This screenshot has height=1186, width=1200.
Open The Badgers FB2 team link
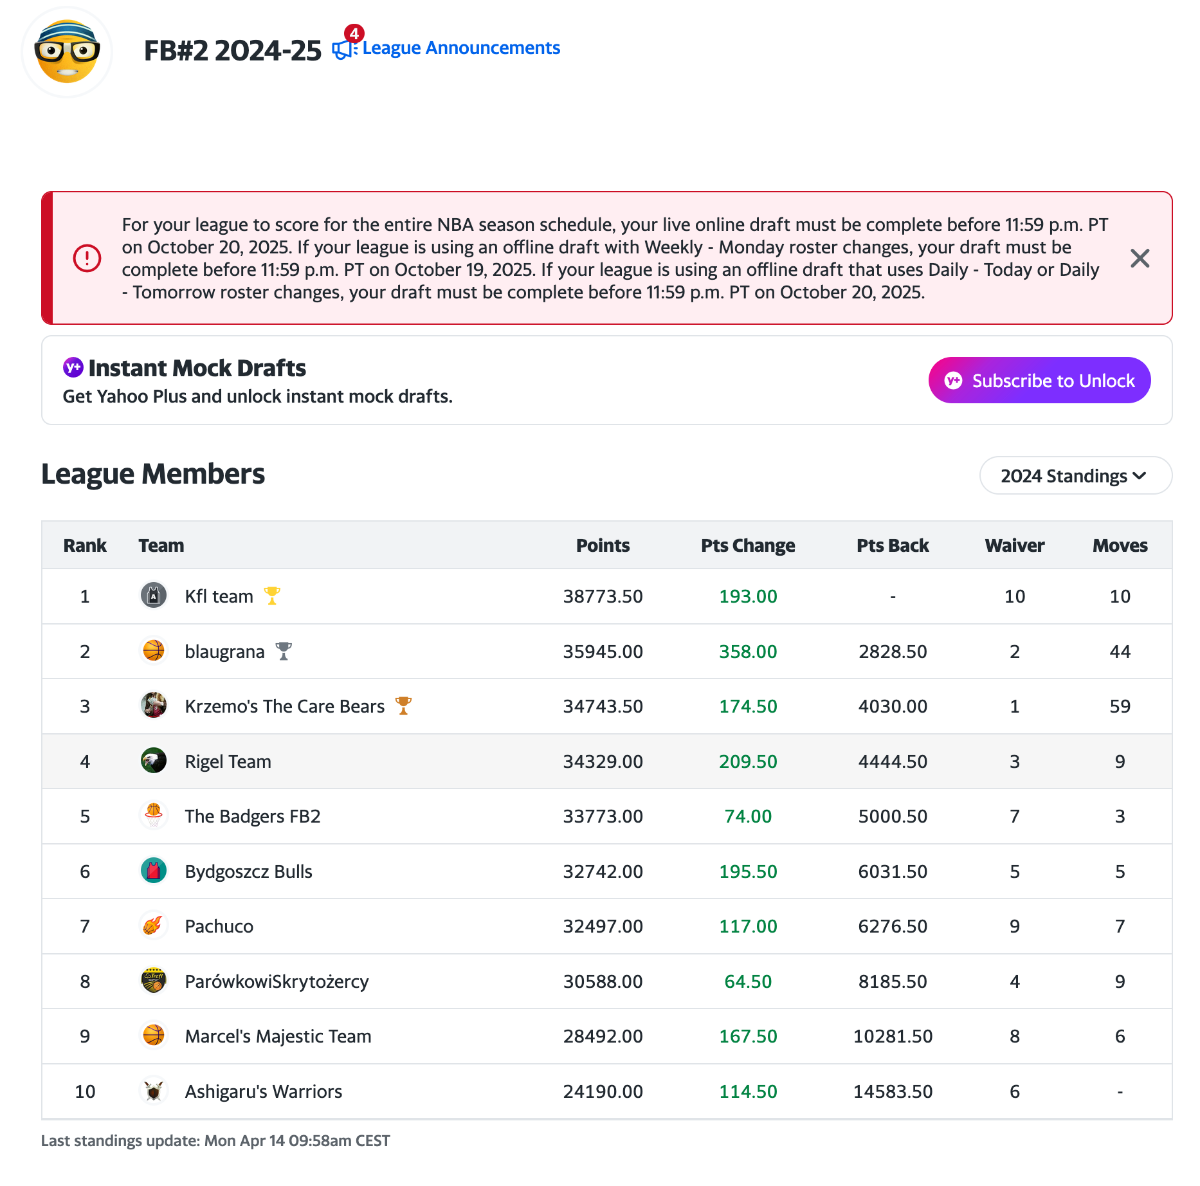pyautogui.click(x=253, y=817)
